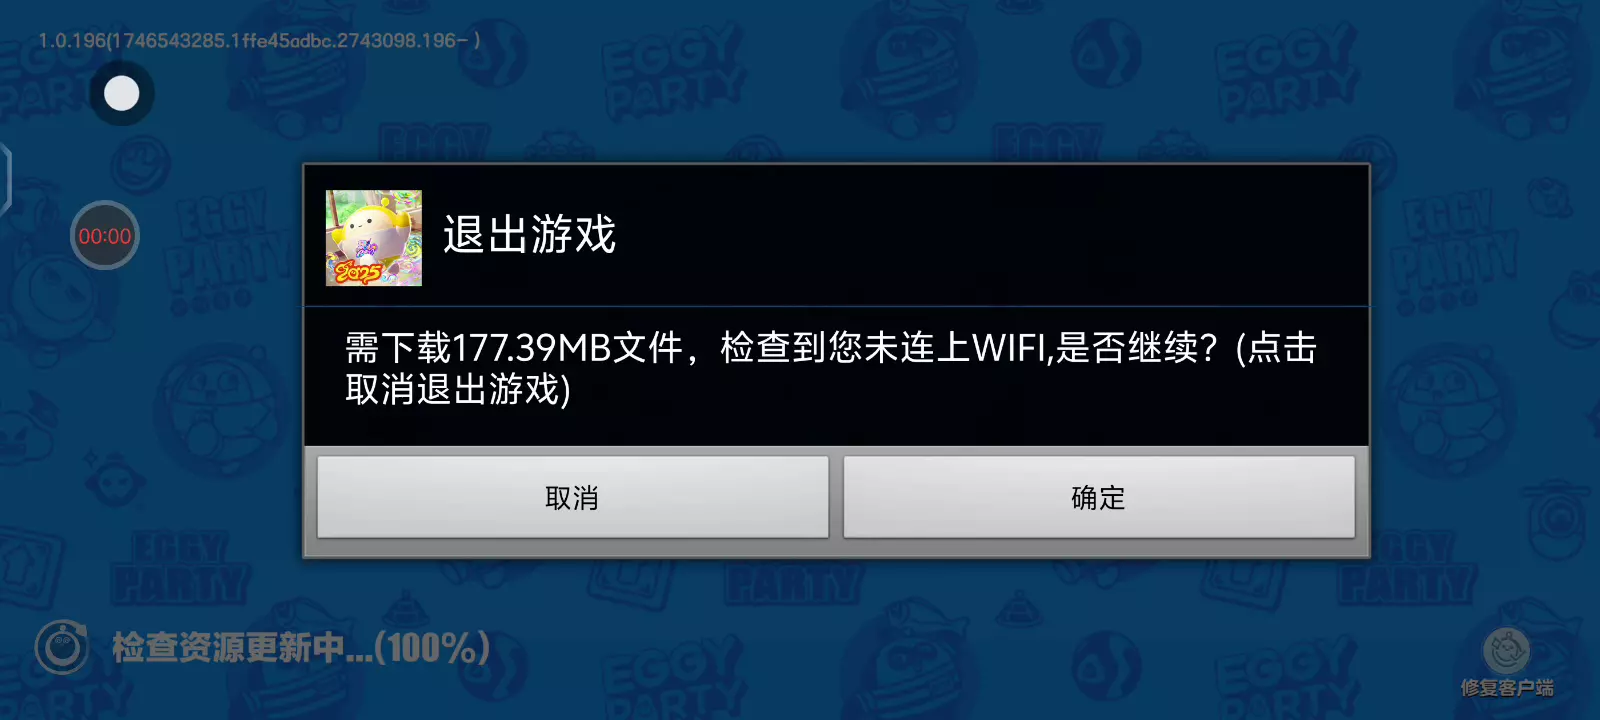Click the 检查到您未连上 phrase in message

pyautogui.click(x=845, y=348)
